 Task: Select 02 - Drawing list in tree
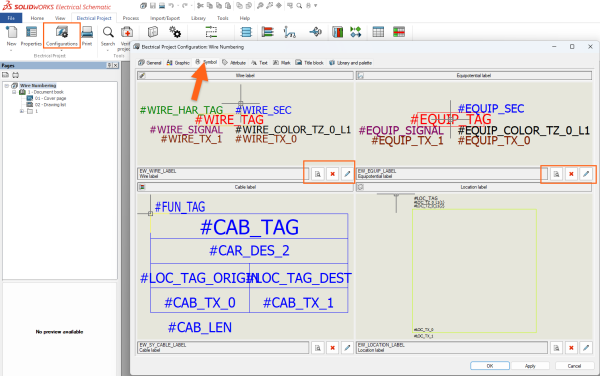[x=51, y=105]
